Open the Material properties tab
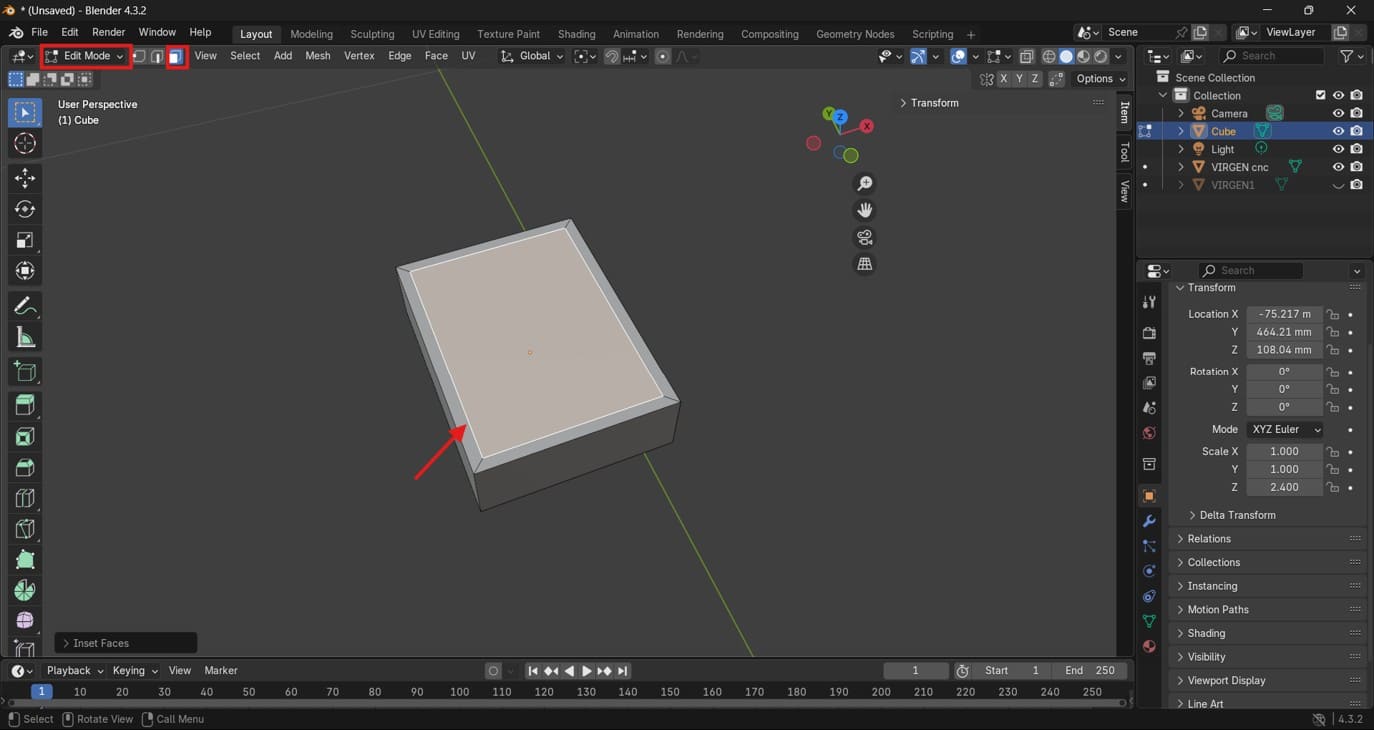Viewport: 1374px width, 730px height. pyautogui.click(x=1149, y=646)
